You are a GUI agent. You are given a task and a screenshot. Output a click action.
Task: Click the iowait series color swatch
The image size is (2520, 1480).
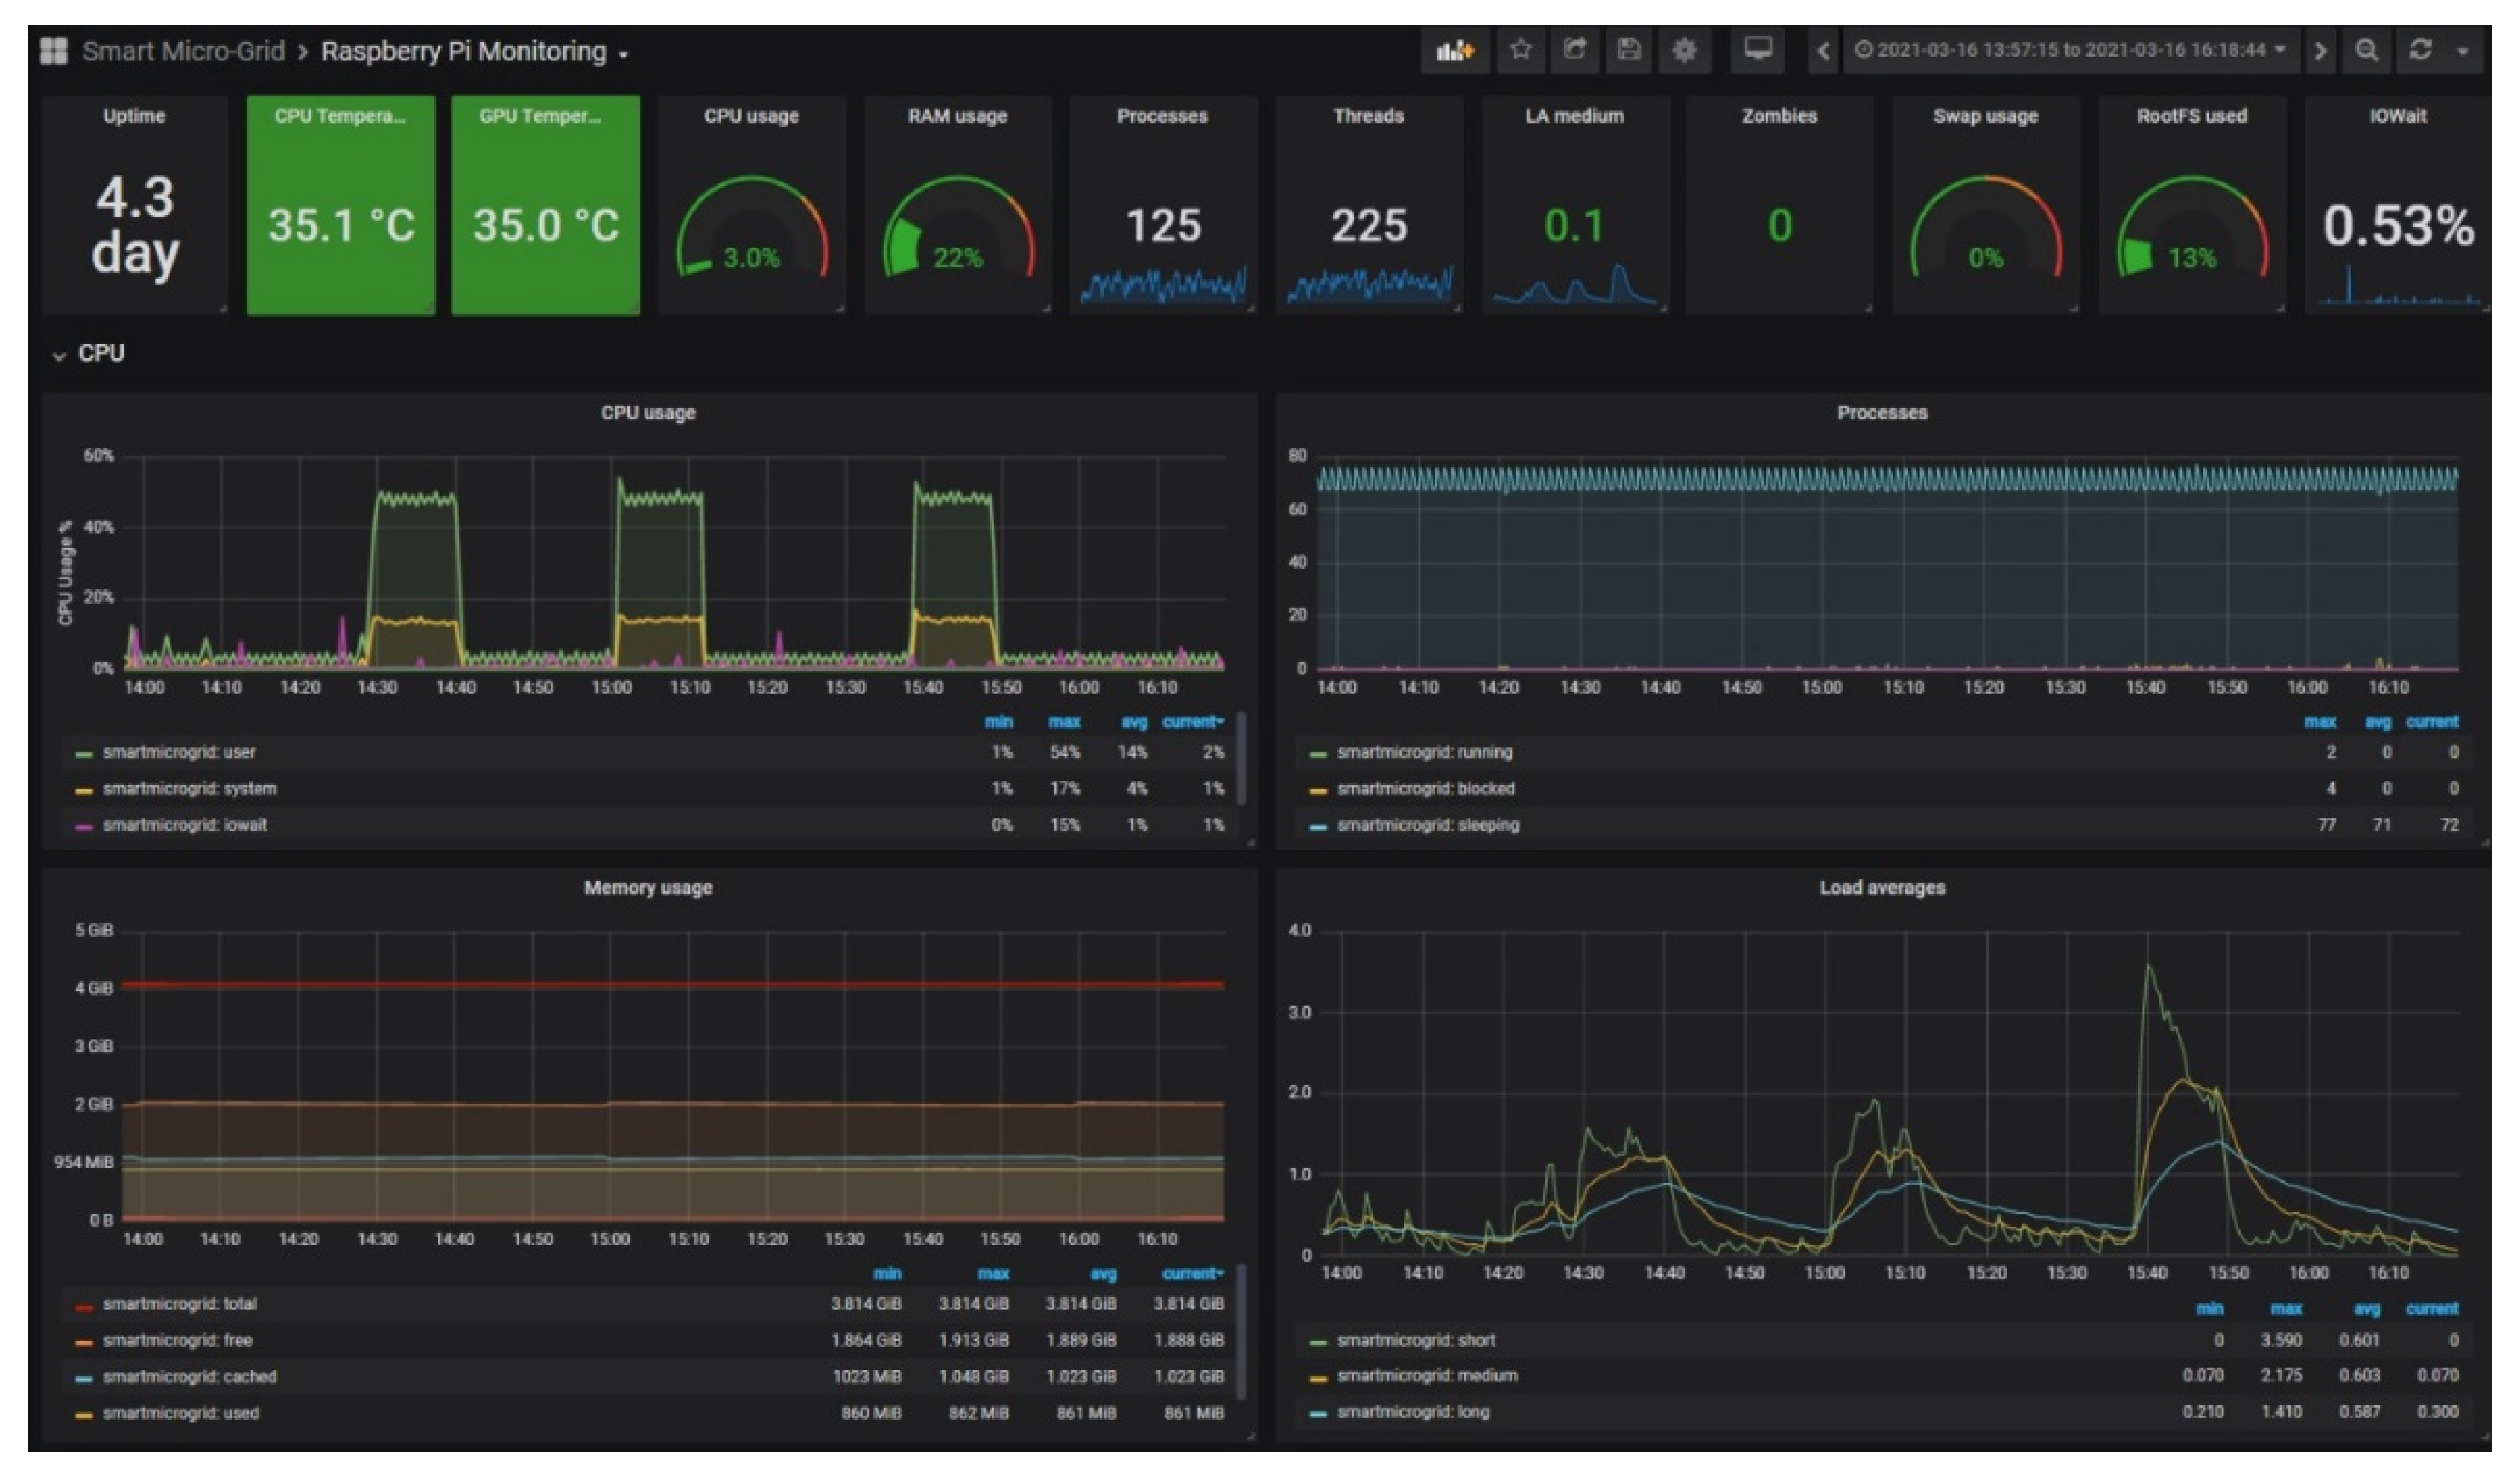coord(84,827)
